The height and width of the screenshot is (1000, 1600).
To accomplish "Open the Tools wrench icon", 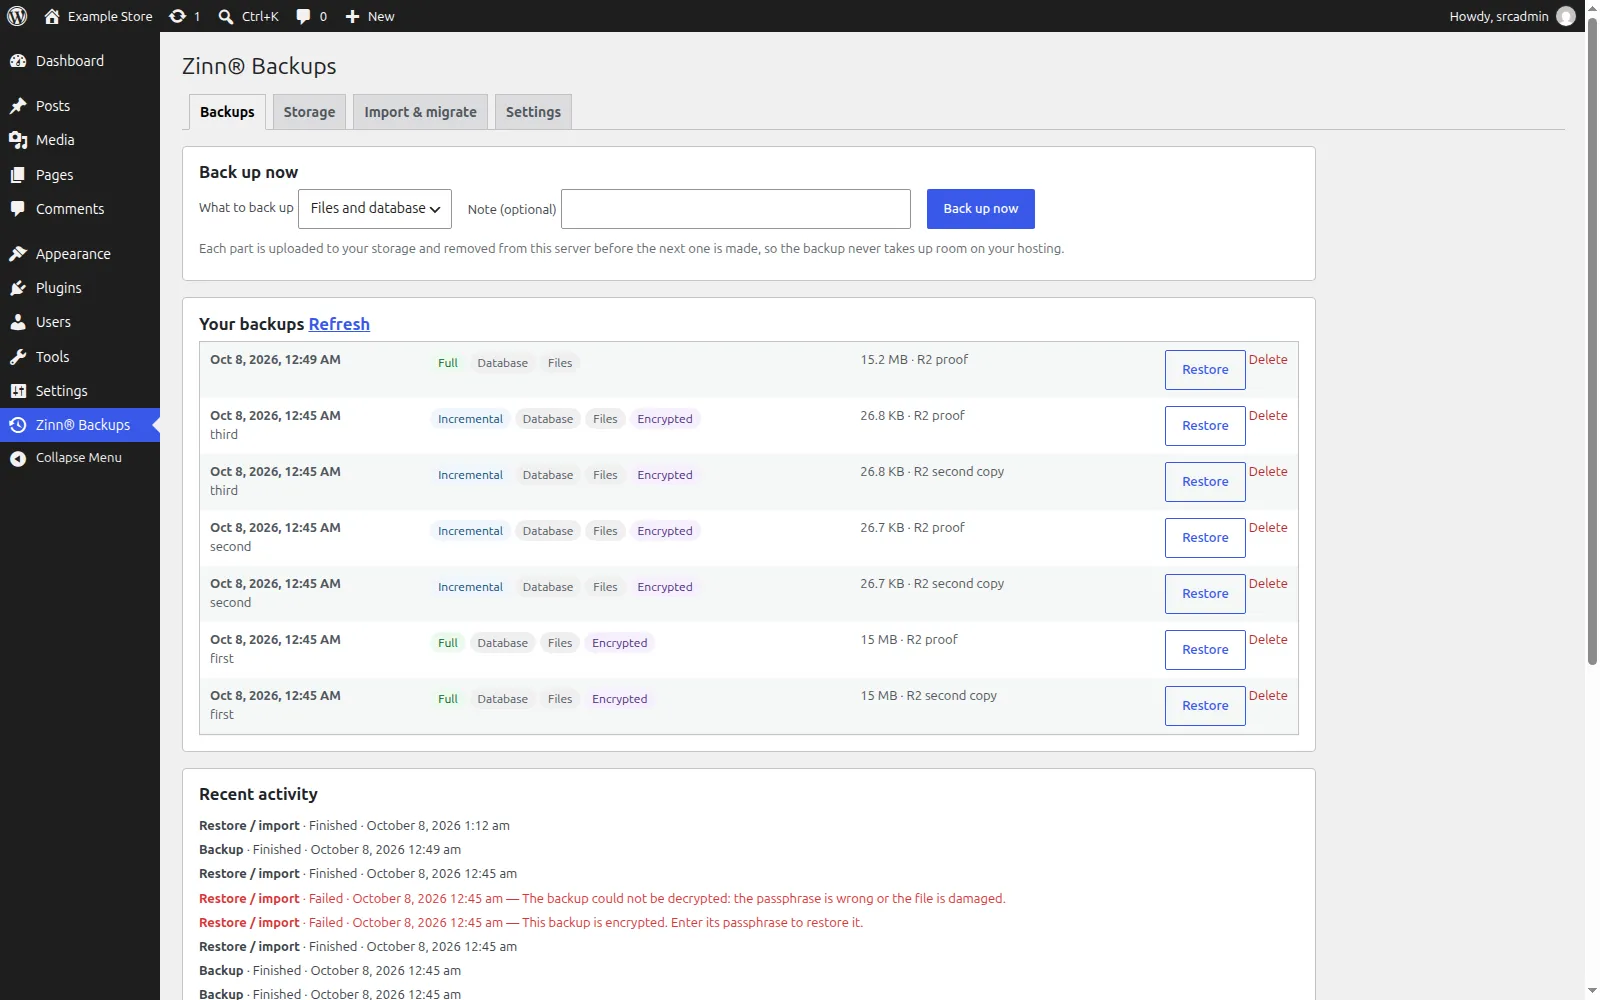I will (18, 357).
